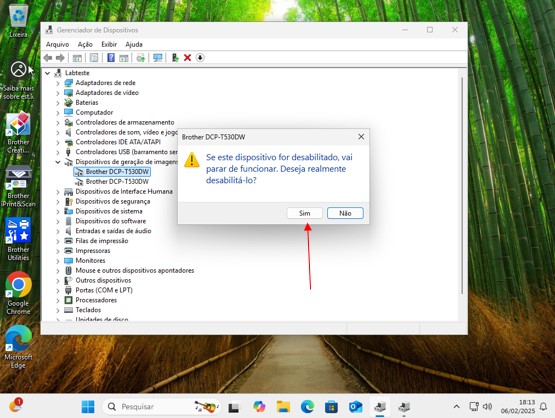Open the notifications bell icon

pyautogui.click(x=543, y=407)
